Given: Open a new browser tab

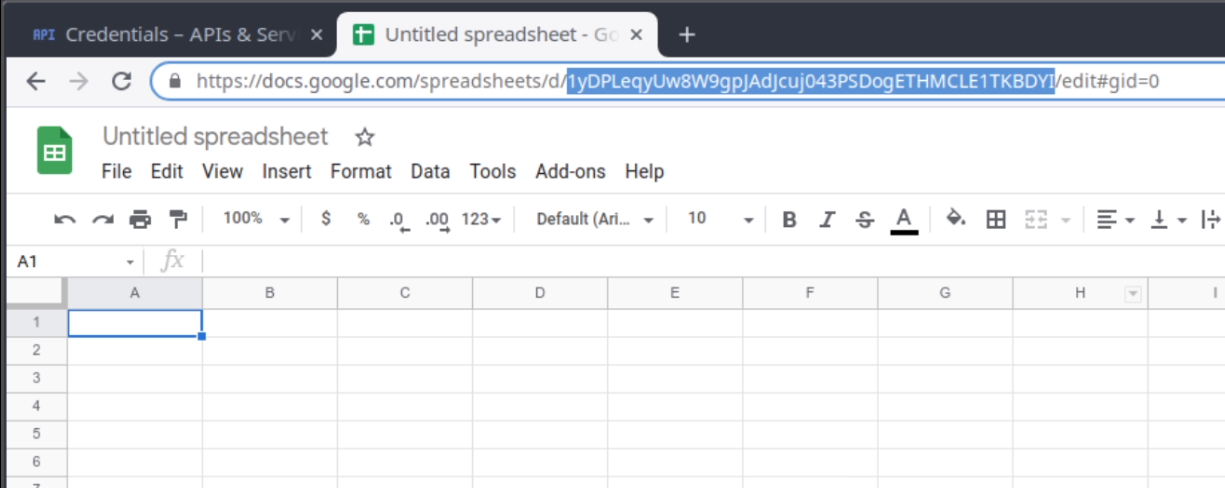Looking at the screenshot, I should [687, 35].
